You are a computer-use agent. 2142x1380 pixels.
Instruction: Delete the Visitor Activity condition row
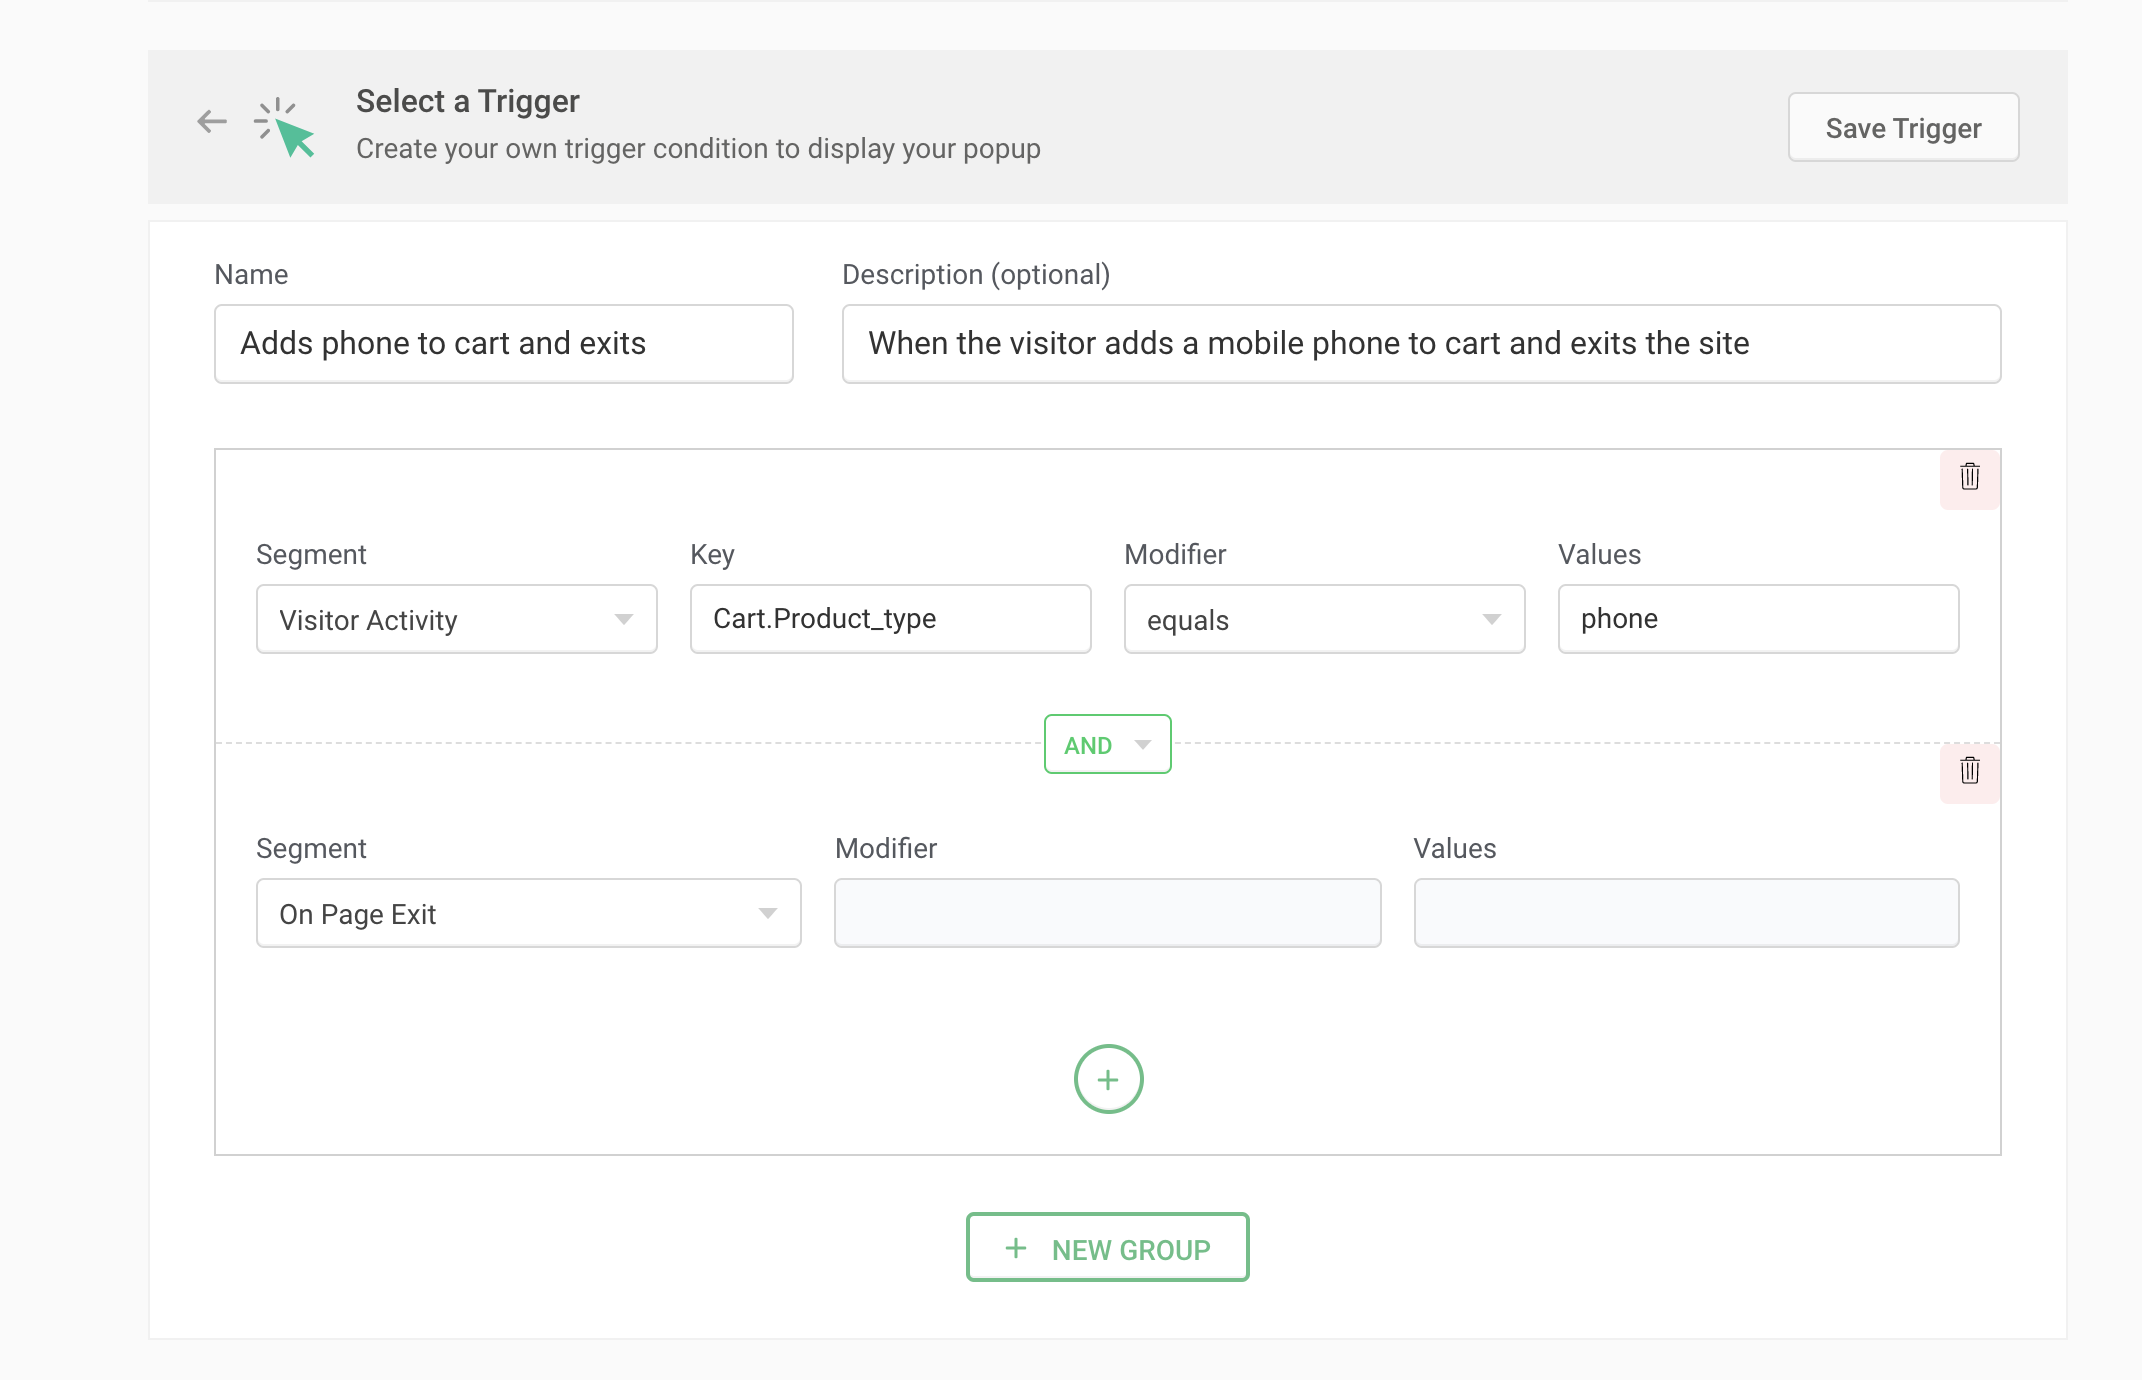pyautogui.click(x=1969, y=477)
